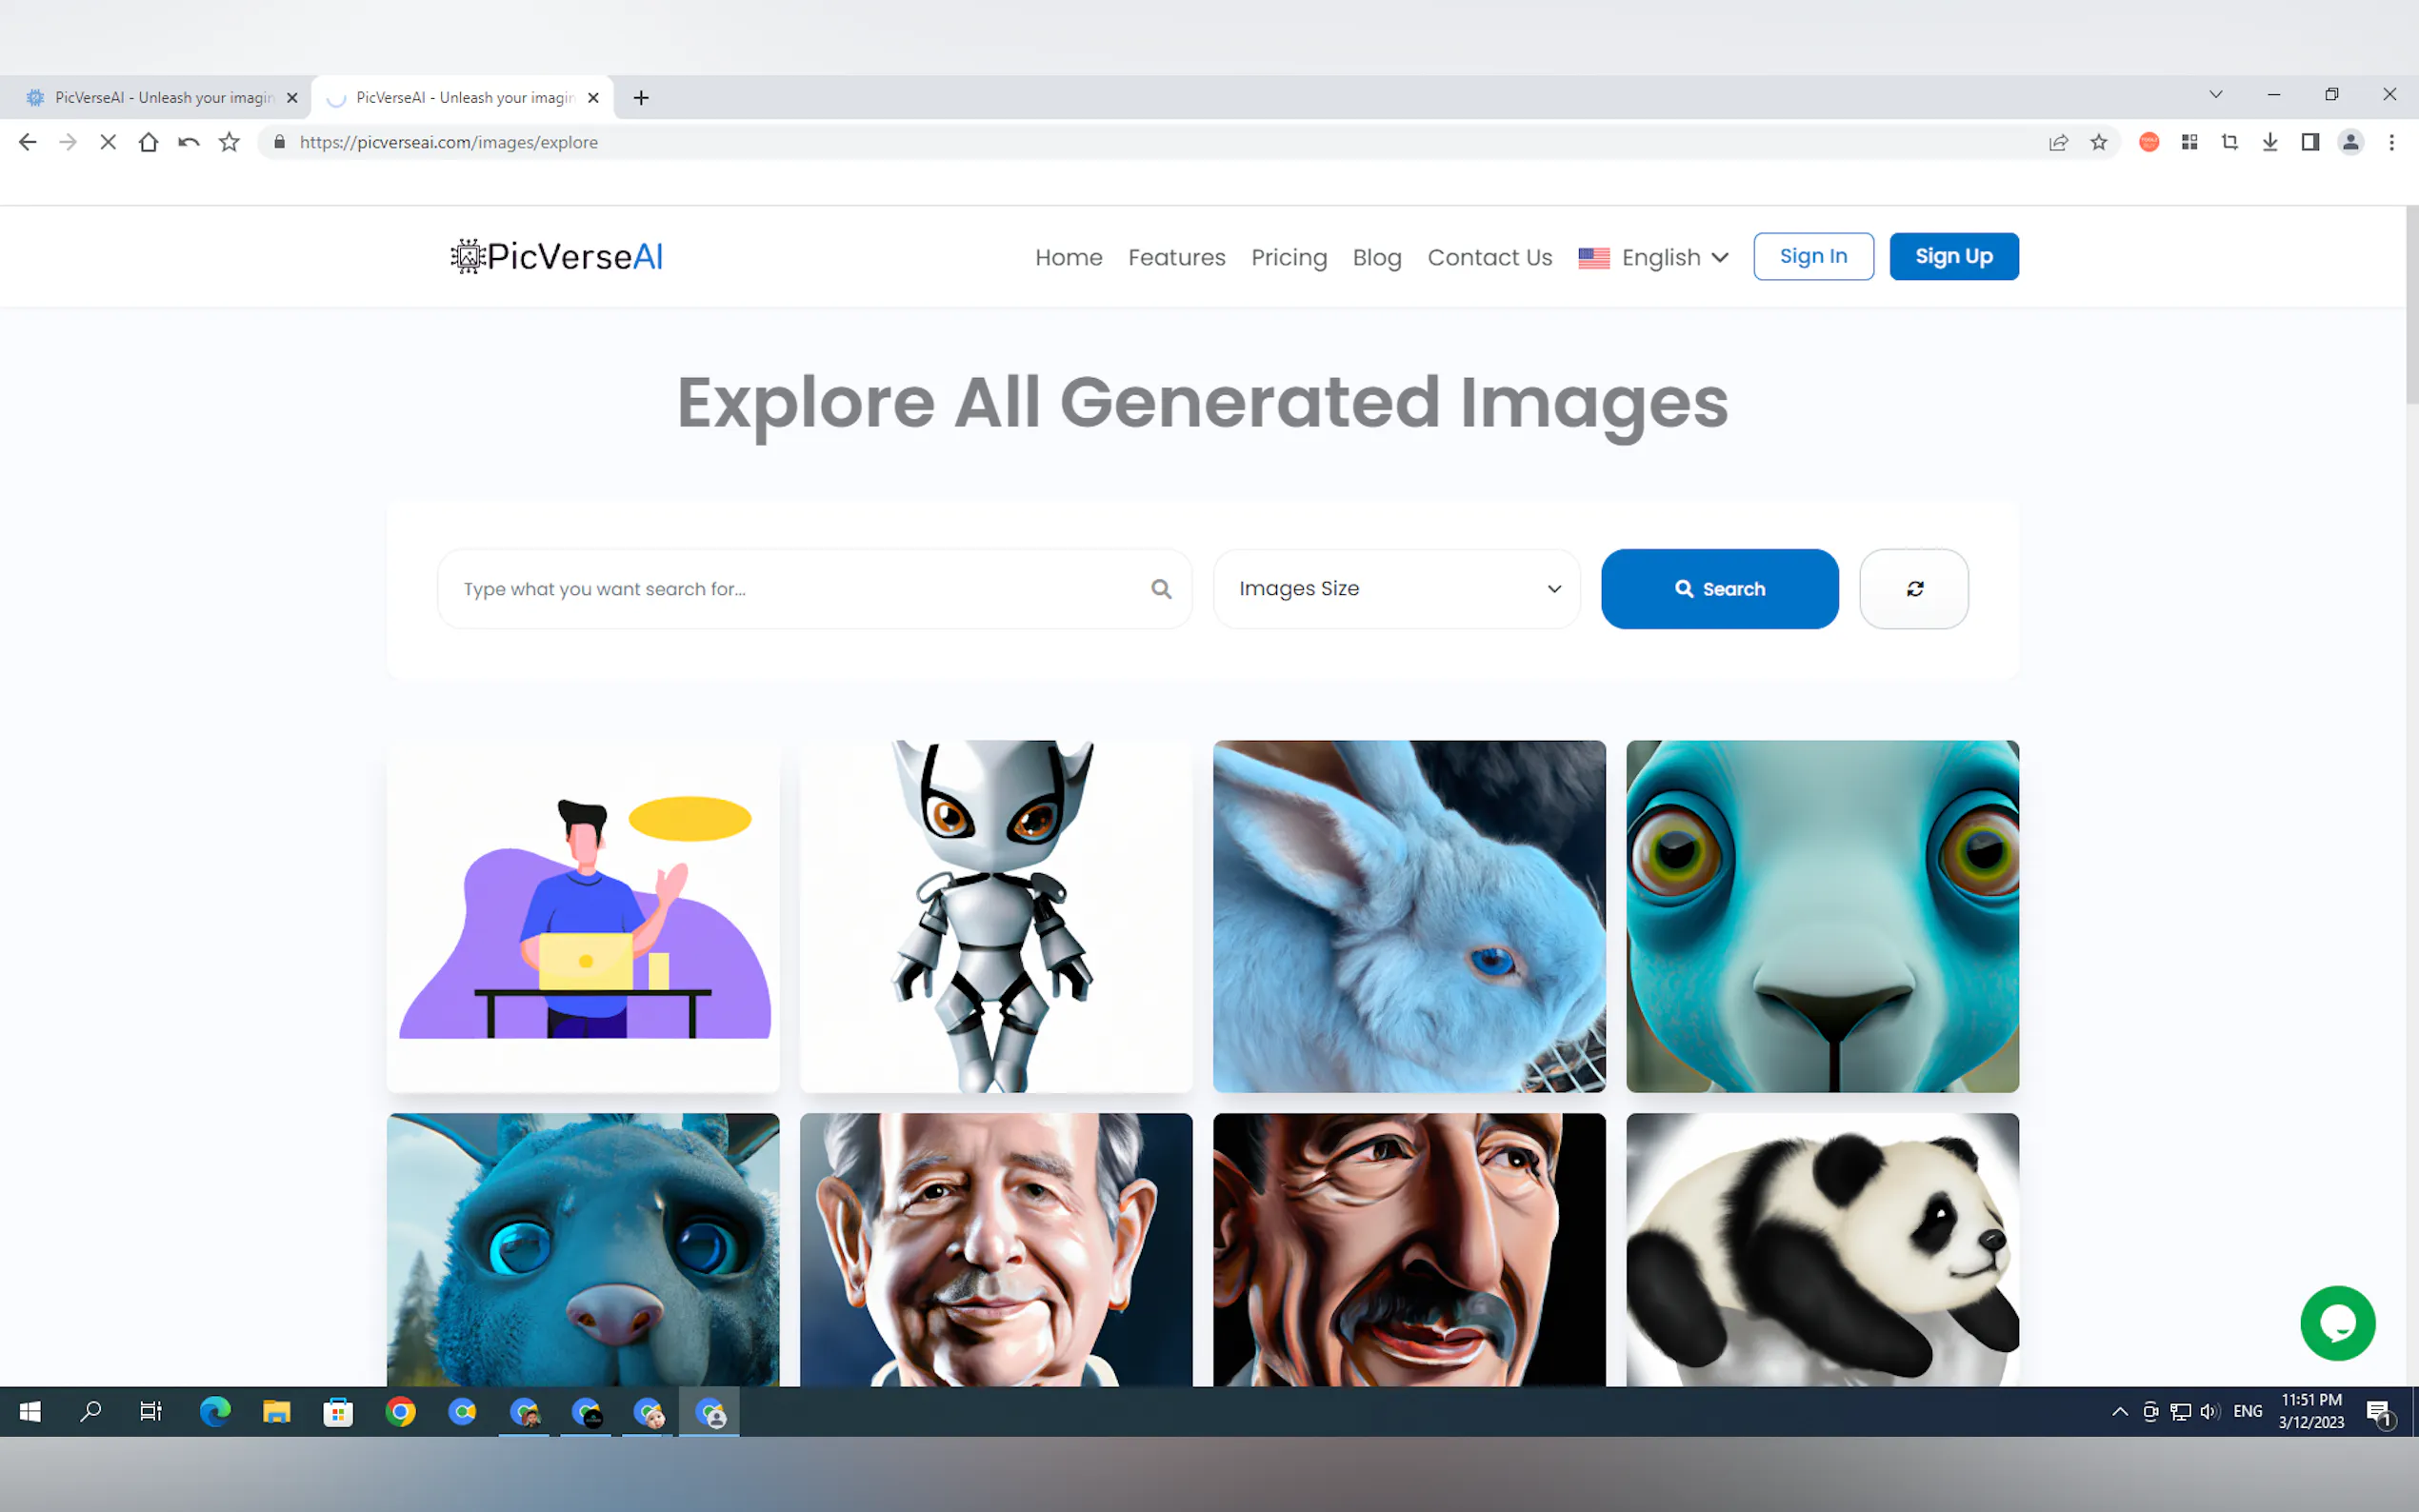The width and height of the screenshot is (2419, 1512).
Task: Click the Sign Up button
Action: (1953, 256)
